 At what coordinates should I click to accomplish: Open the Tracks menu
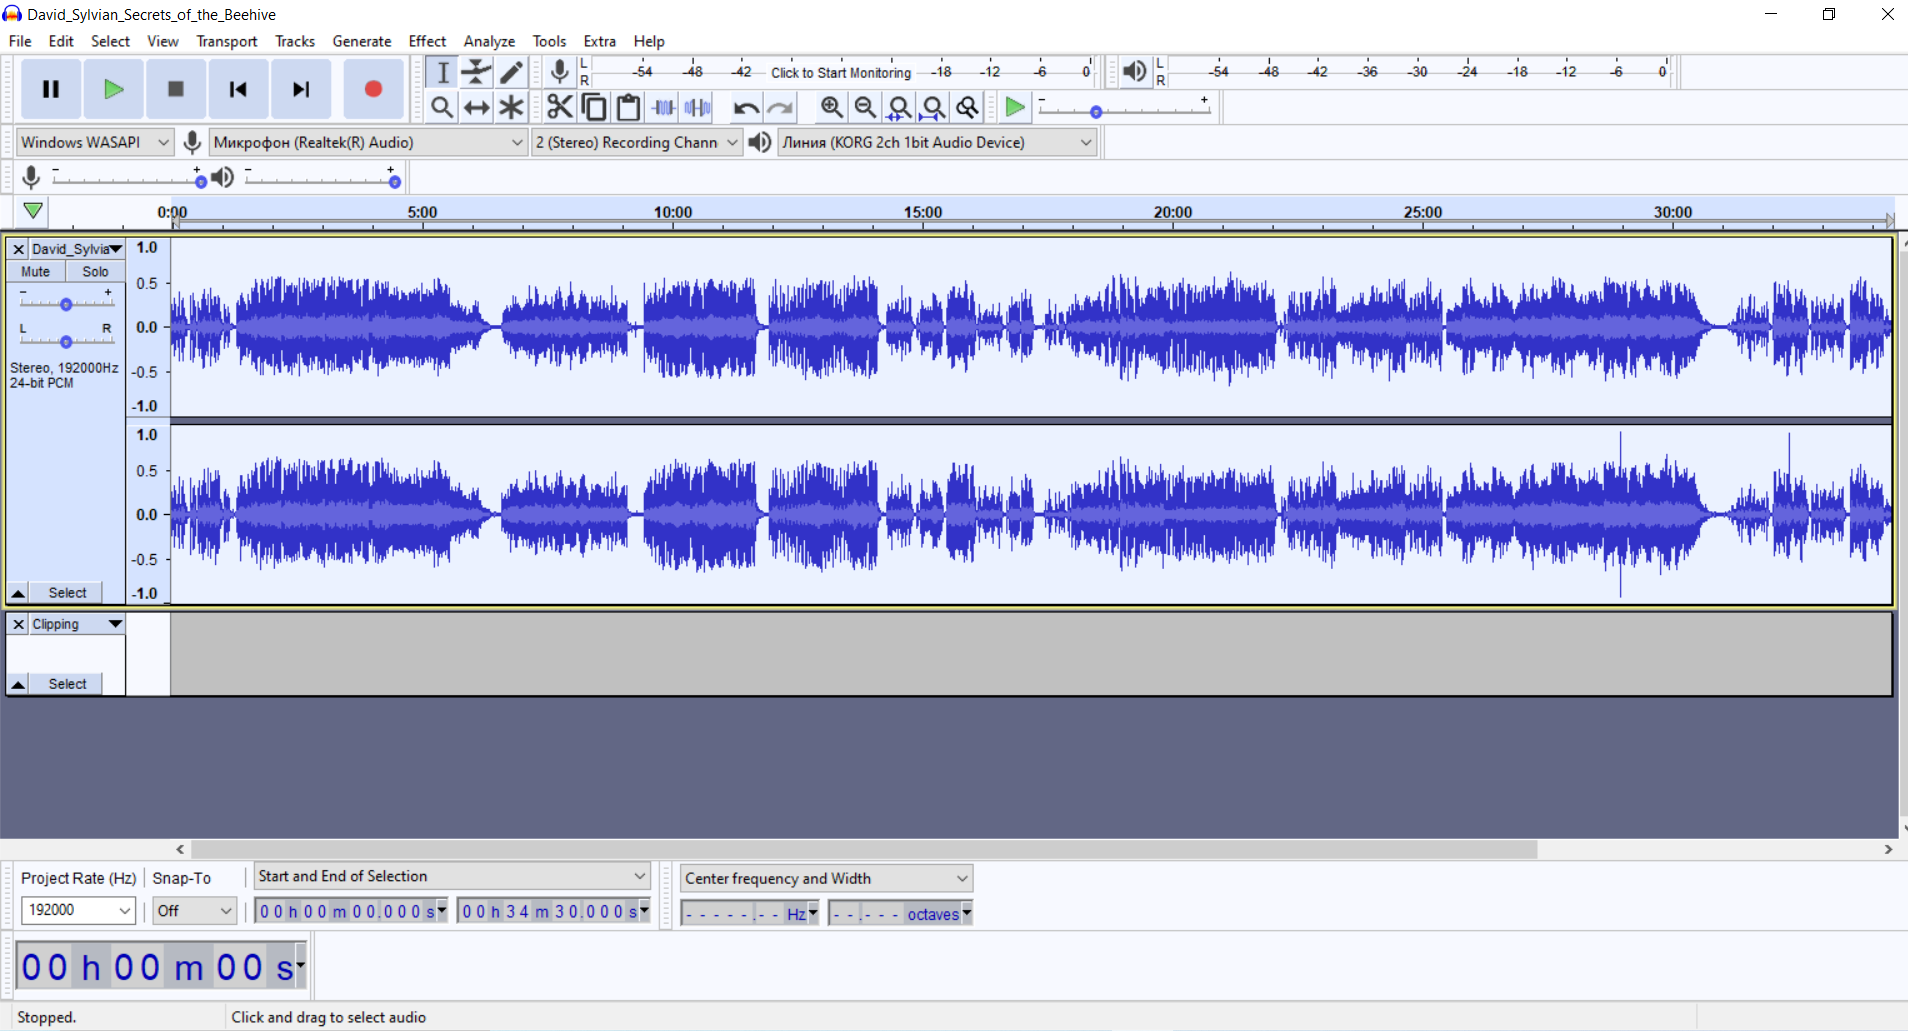coord(295,41)
